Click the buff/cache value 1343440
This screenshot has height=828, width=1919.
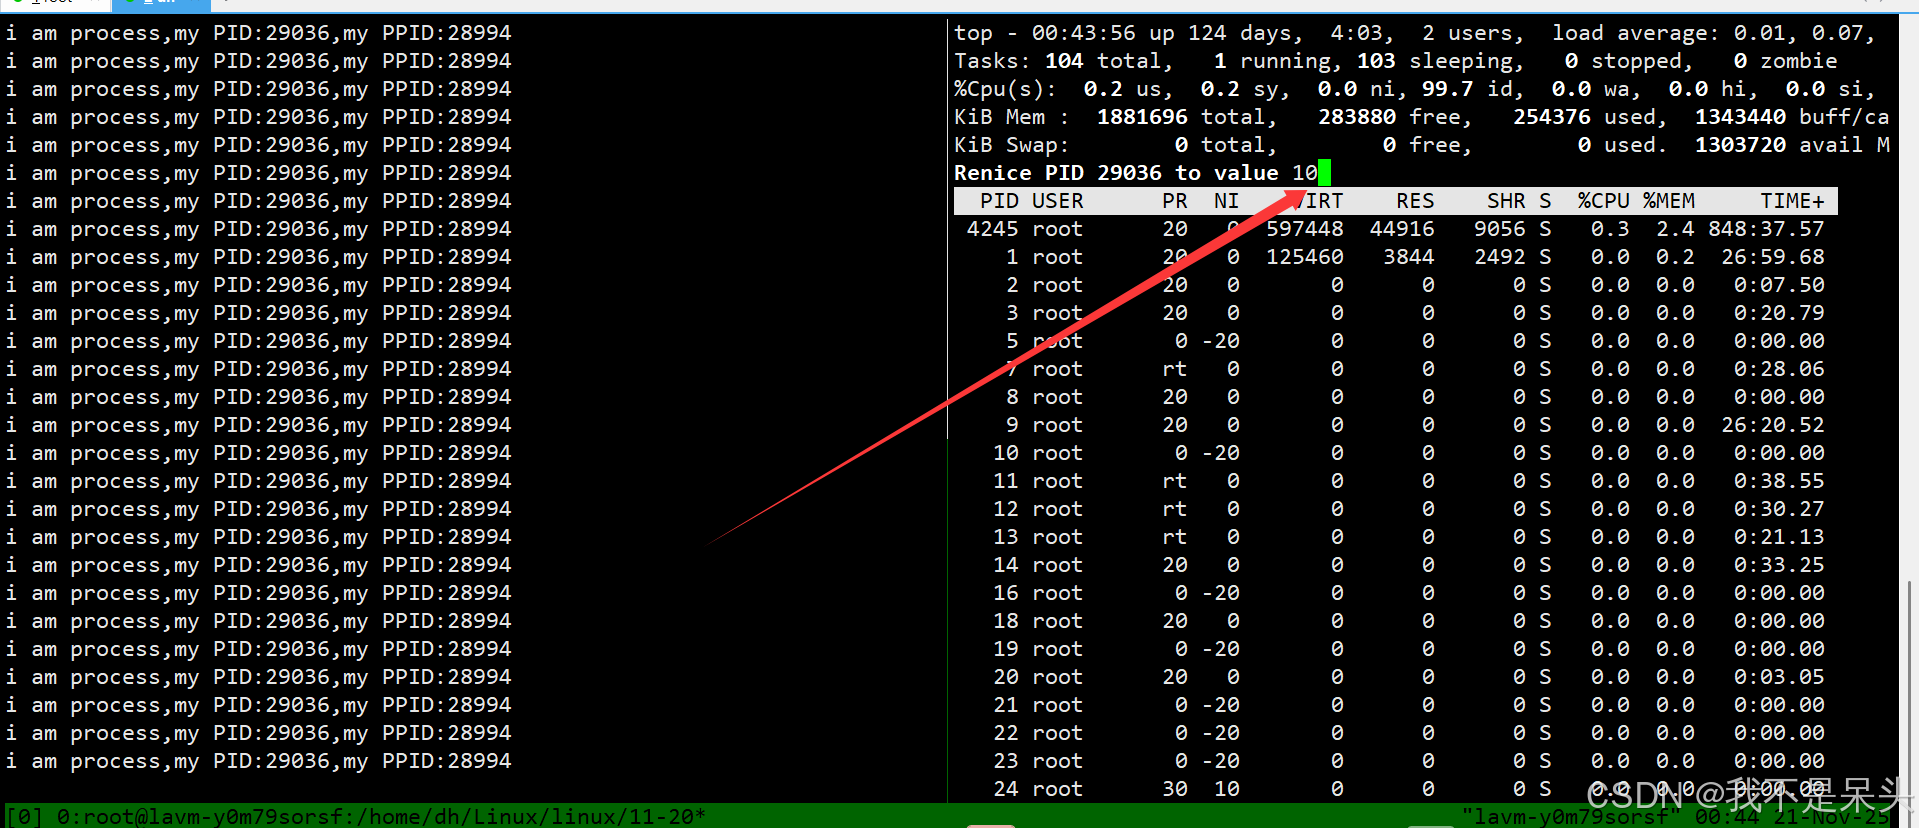tap(1741, 117)
